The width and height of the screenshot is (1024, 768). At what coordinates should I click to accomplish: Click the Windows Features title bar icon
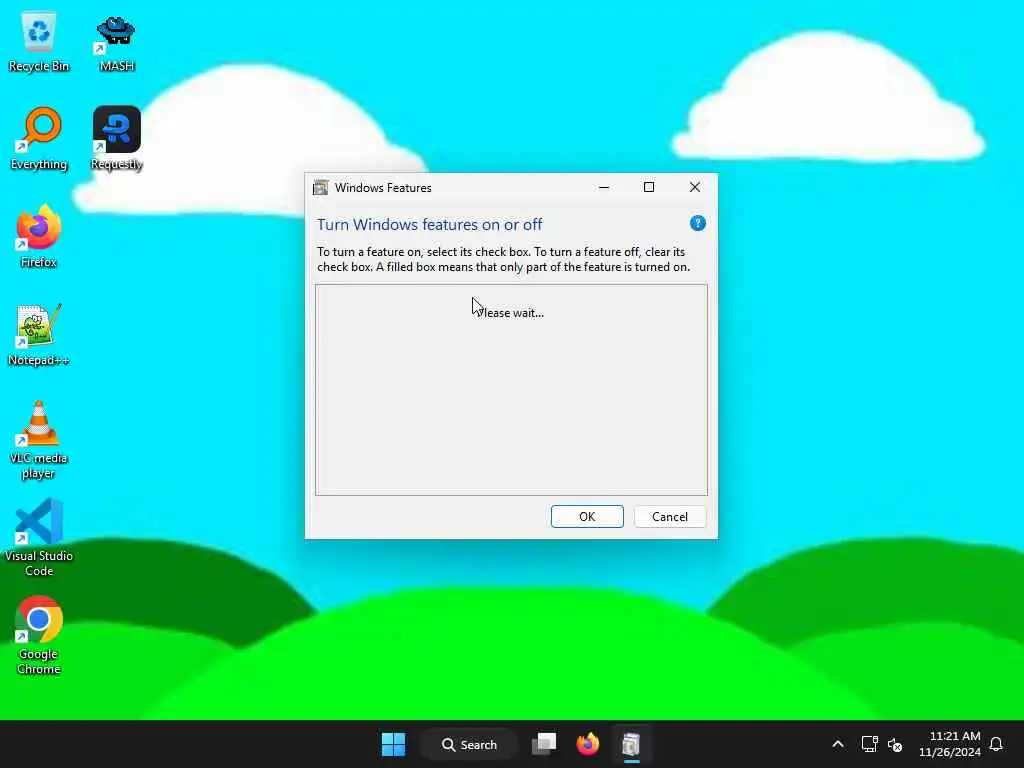click(321, 188)
